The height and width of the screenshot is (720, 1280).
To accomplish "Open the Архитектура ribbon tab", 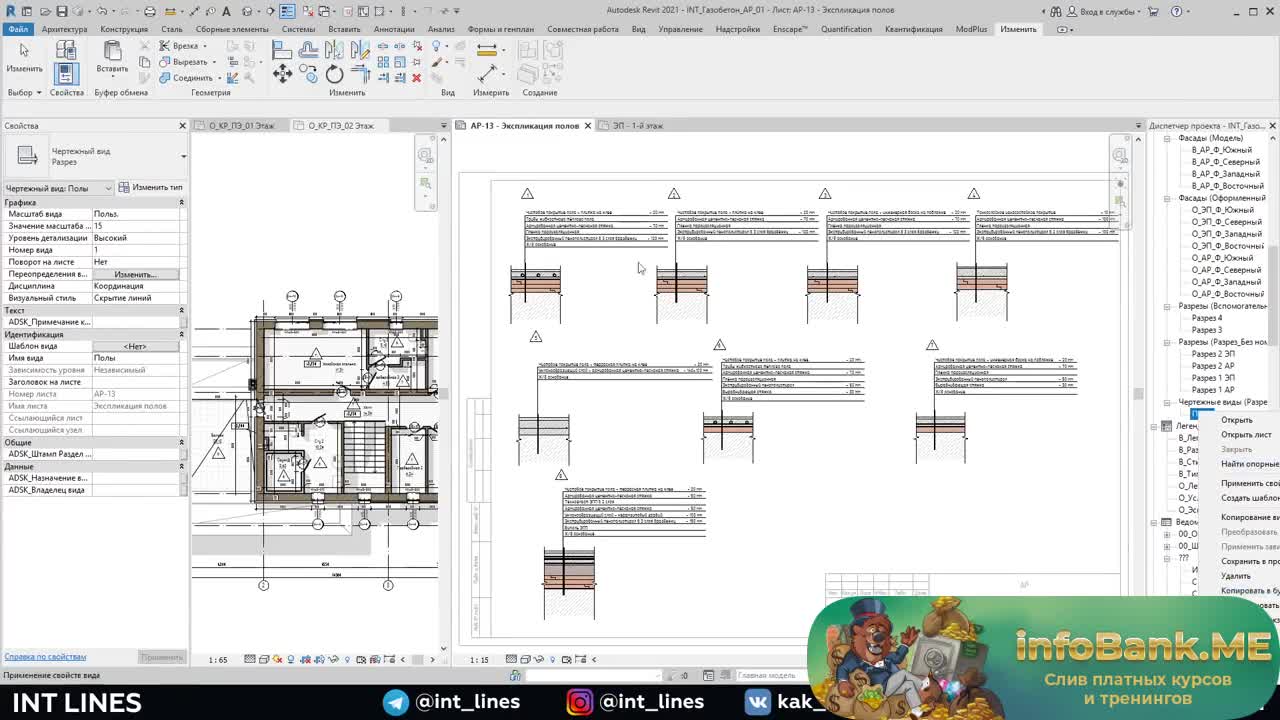I will (x=64, y=29).
